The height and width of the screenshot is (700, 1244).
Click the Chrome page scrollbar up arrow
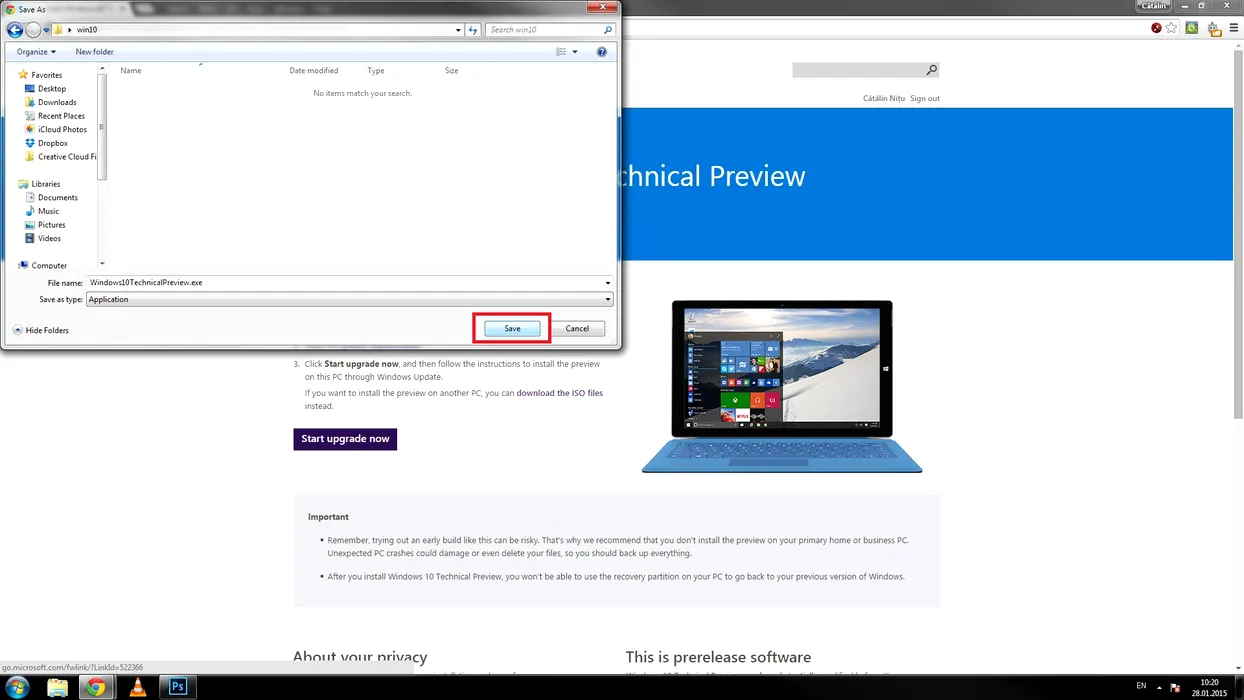(x=1238, y=45)
